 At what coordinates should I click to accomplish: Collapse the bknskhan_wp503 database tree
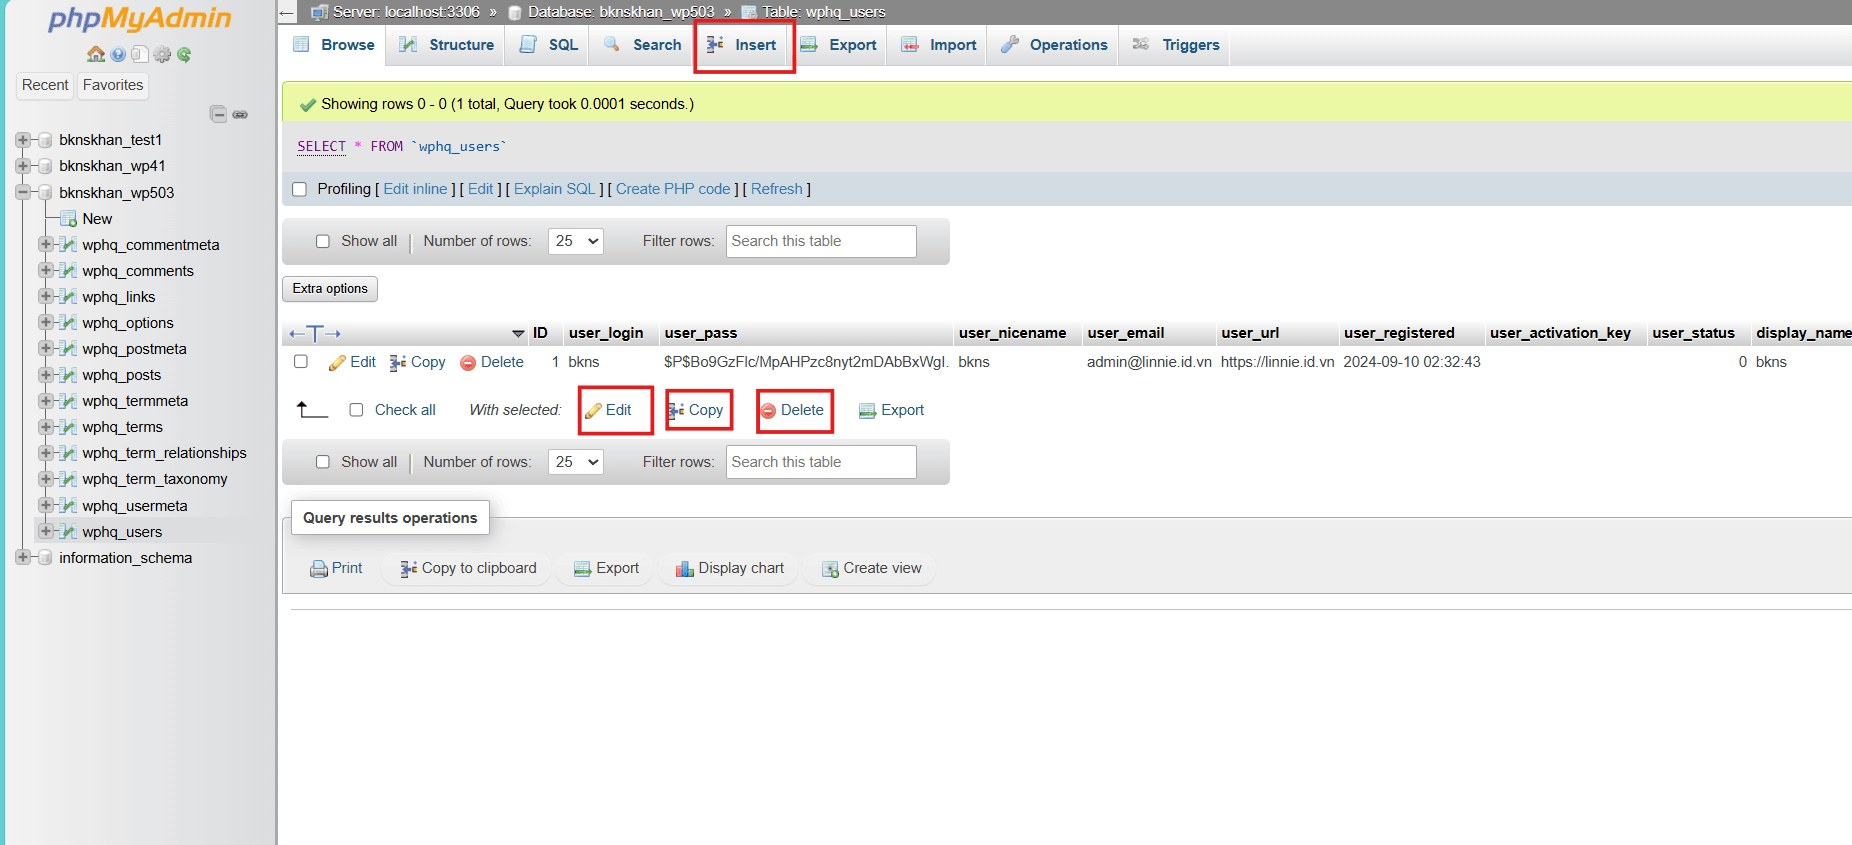23,192
